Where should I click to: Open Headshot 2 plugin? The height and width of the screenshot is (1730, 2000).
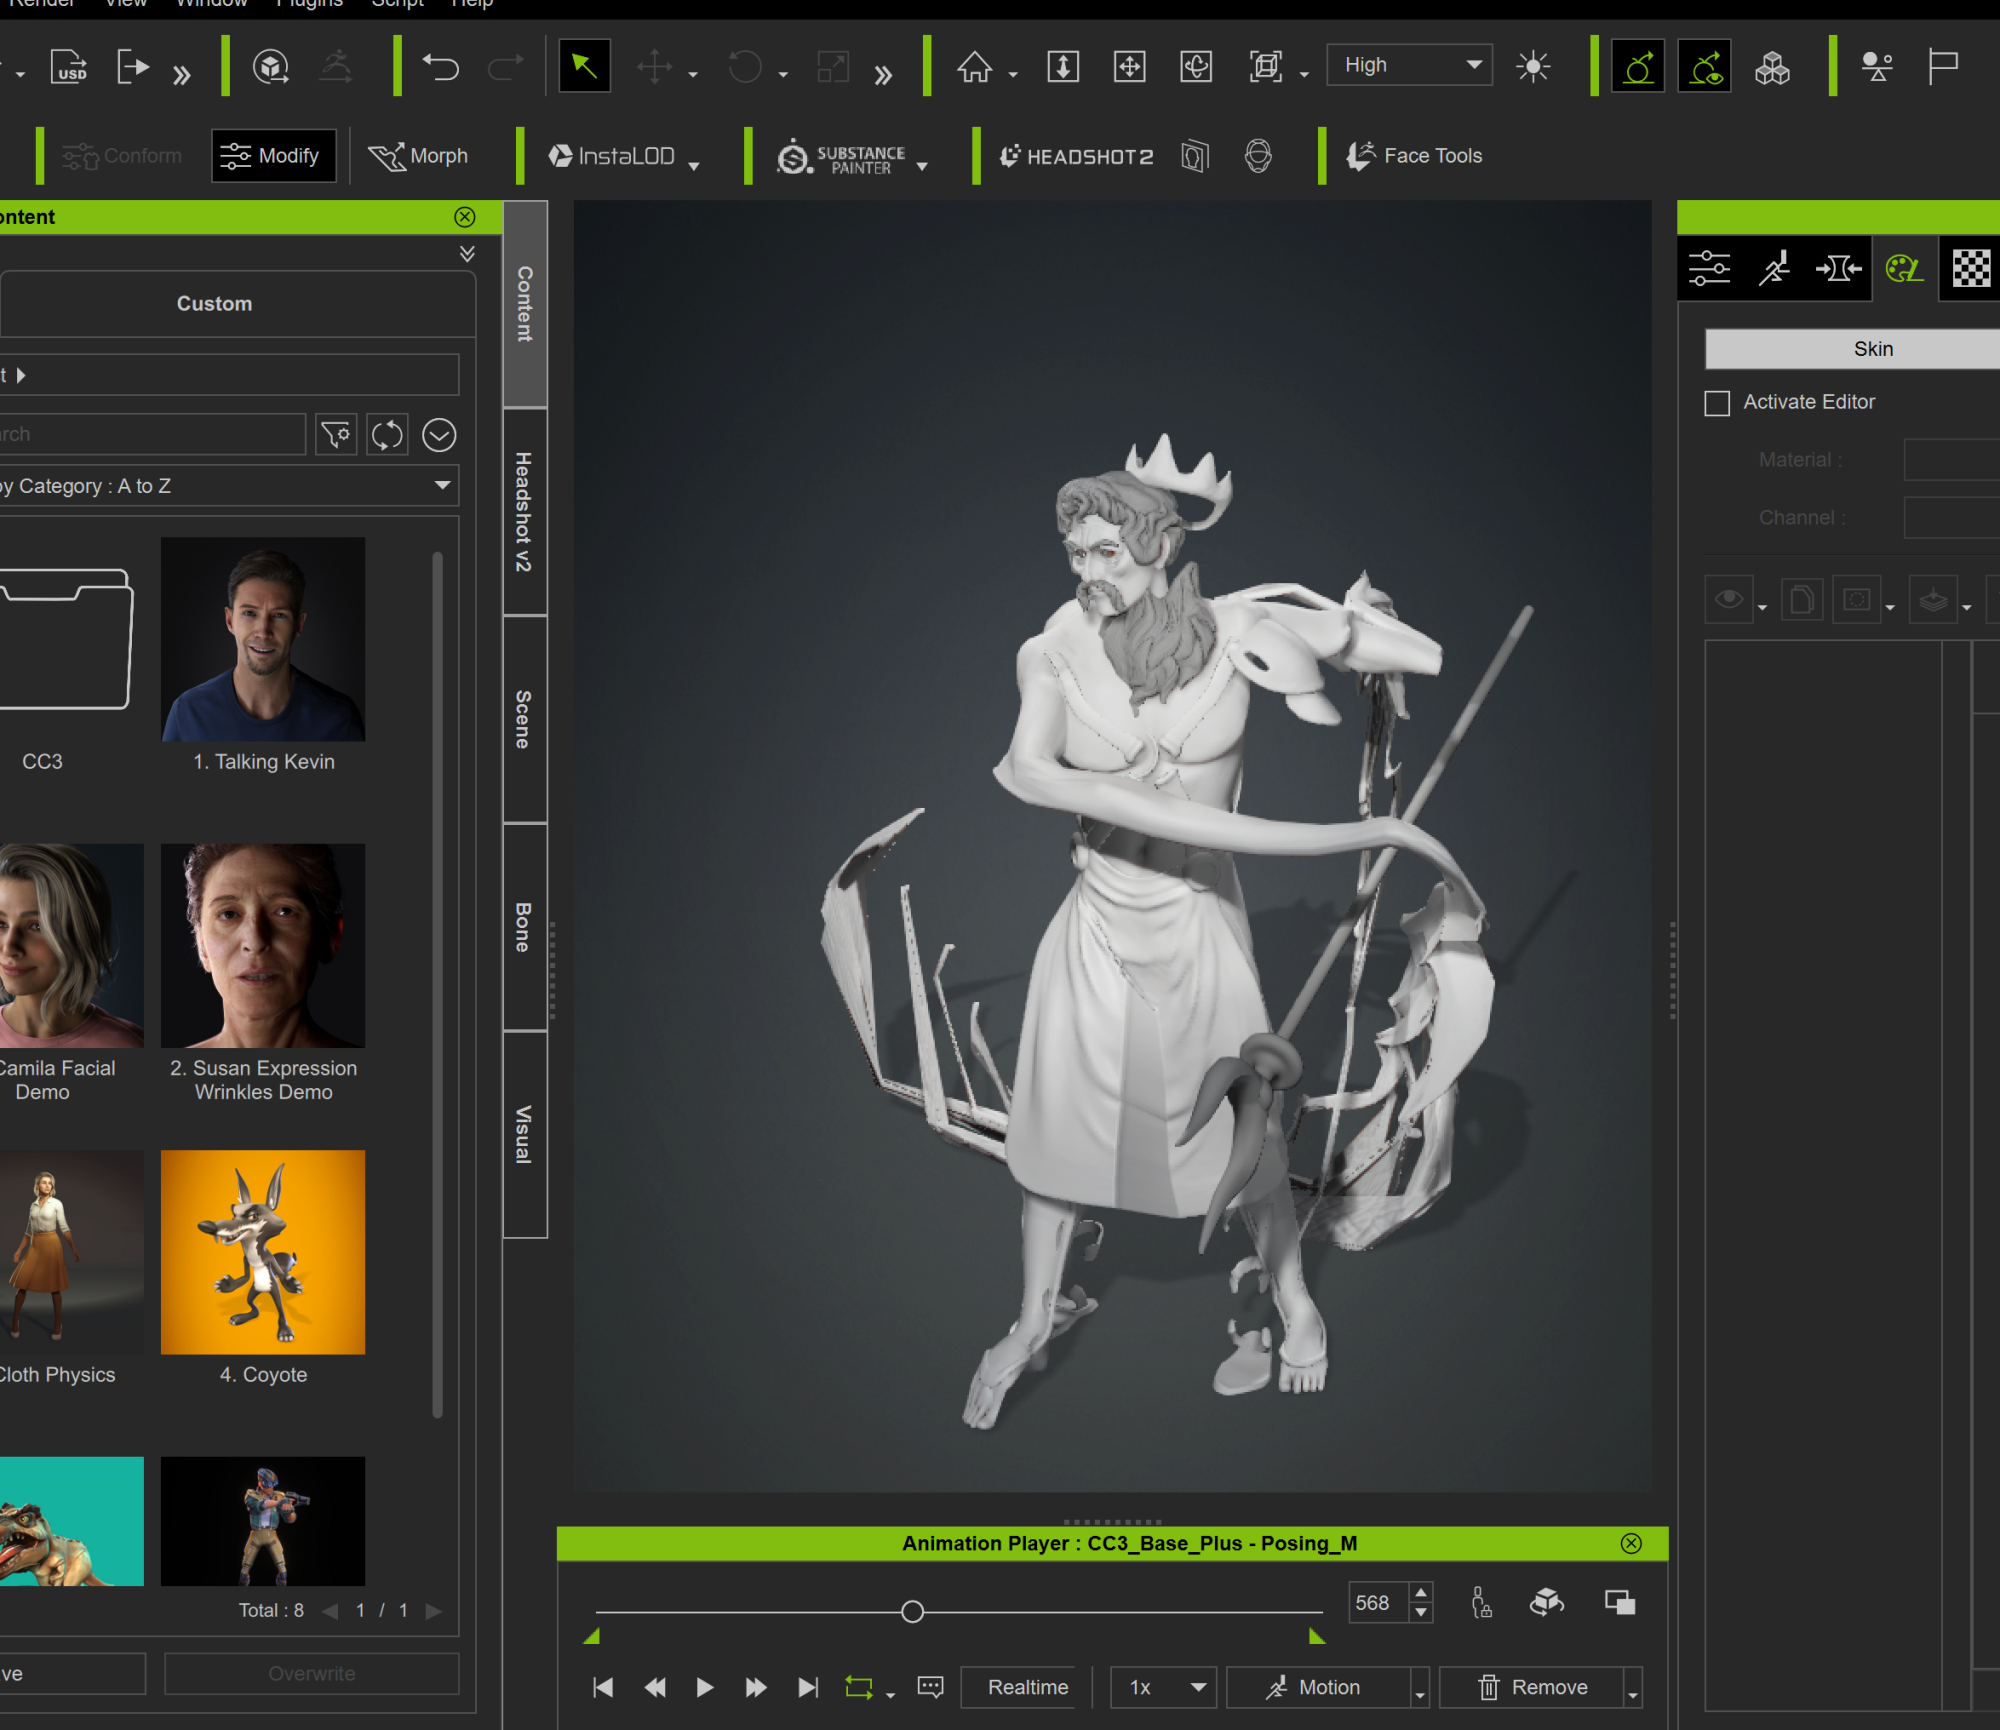tap(1077, 156)
